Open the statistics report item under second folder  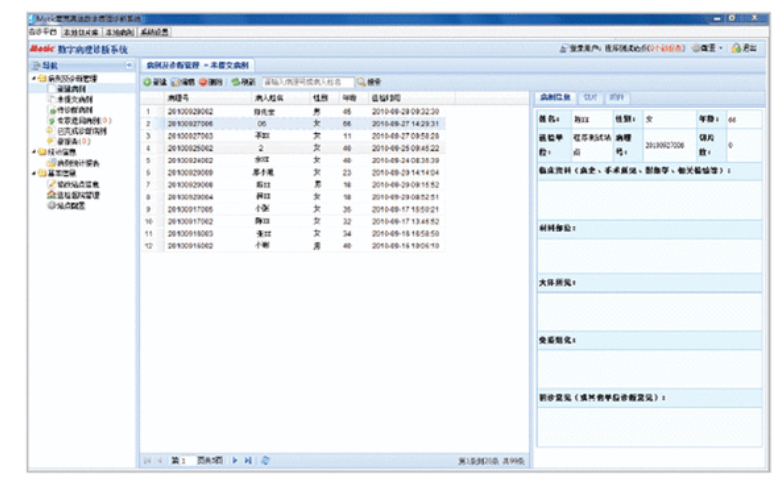(x=73, y=163)
